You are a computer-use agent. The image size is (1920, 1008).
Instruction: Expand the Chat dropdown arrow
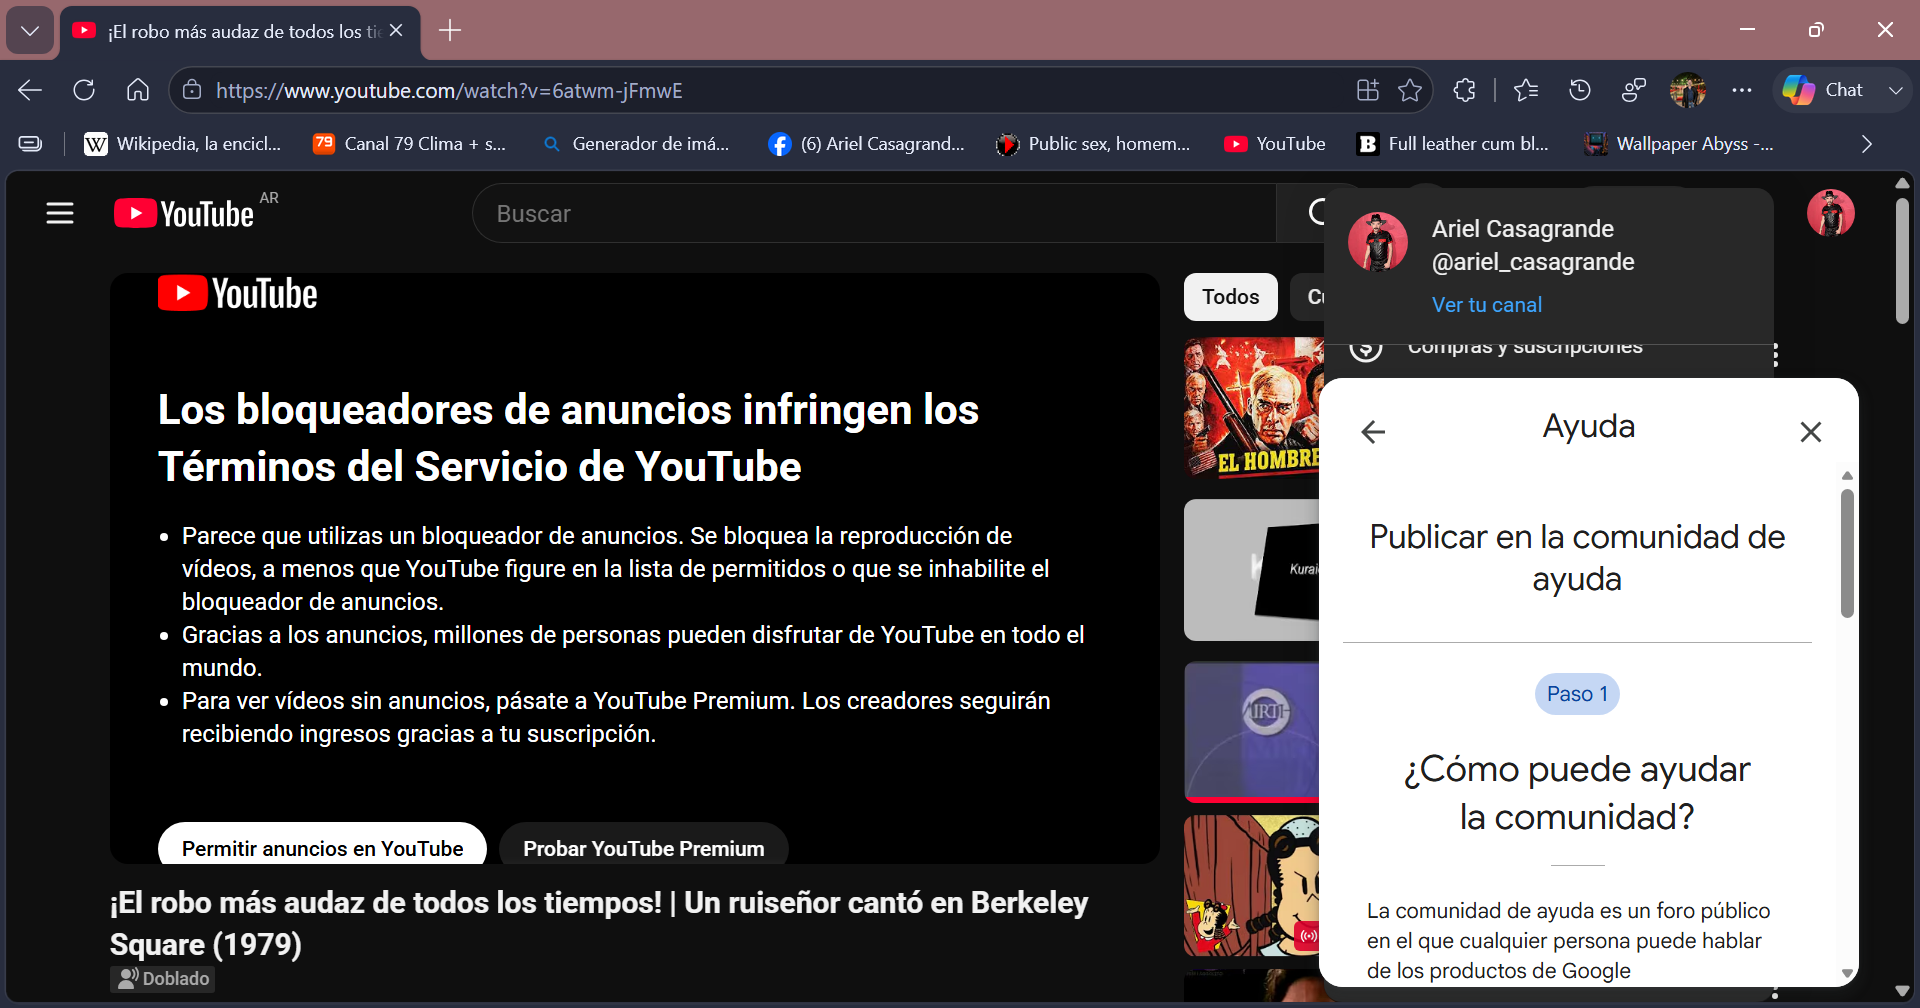1895,90
